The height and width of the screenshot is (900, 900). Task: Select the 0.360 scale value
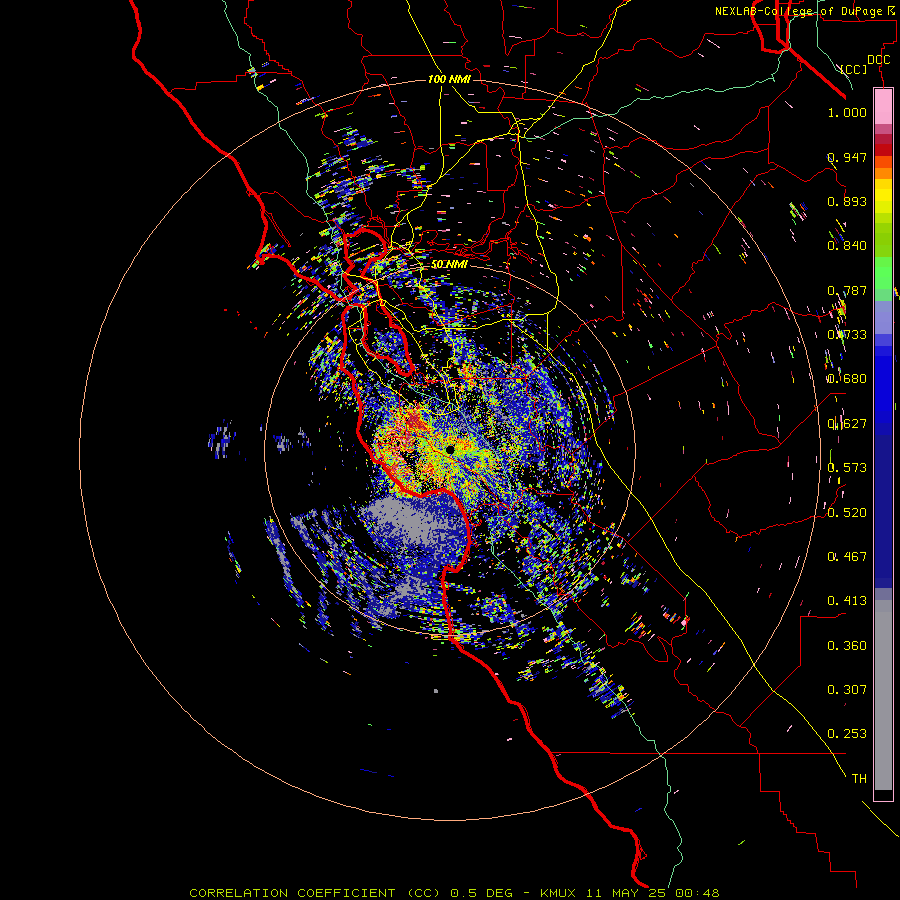[x=847, y=646]
